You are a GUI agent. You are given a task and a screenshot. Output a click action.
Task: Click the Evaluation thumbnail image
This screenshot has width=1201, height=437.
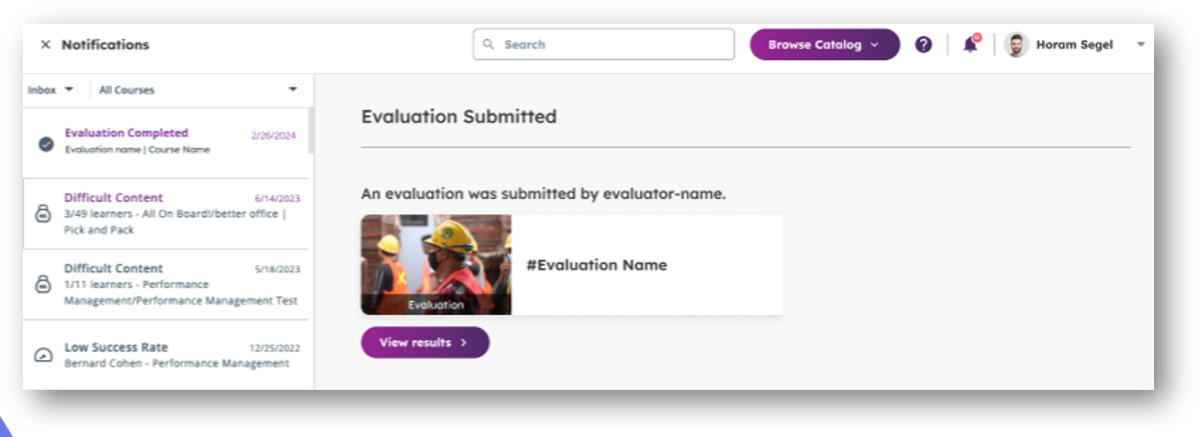(x=436, y=264)
